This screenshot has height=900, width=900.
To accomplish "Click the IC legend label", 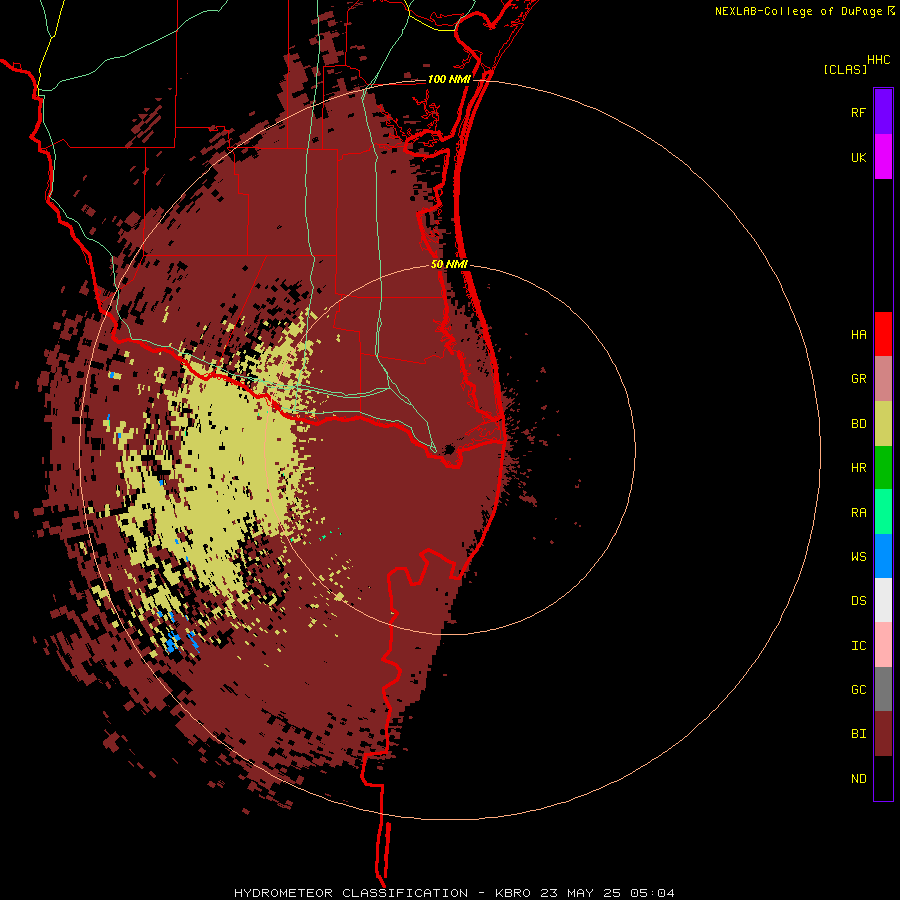I will (858, 646).
